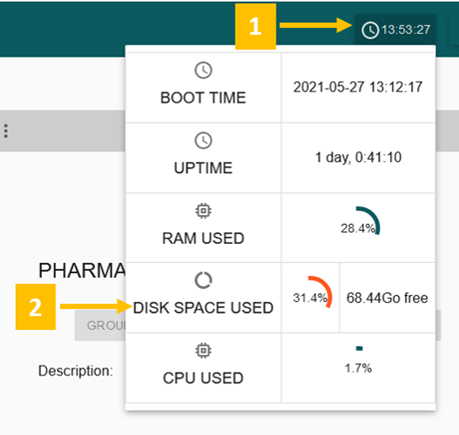Viewport: 459px width, 435px height.
Task: Open the three-dot vertical menu
Action: tap(6, 131)
